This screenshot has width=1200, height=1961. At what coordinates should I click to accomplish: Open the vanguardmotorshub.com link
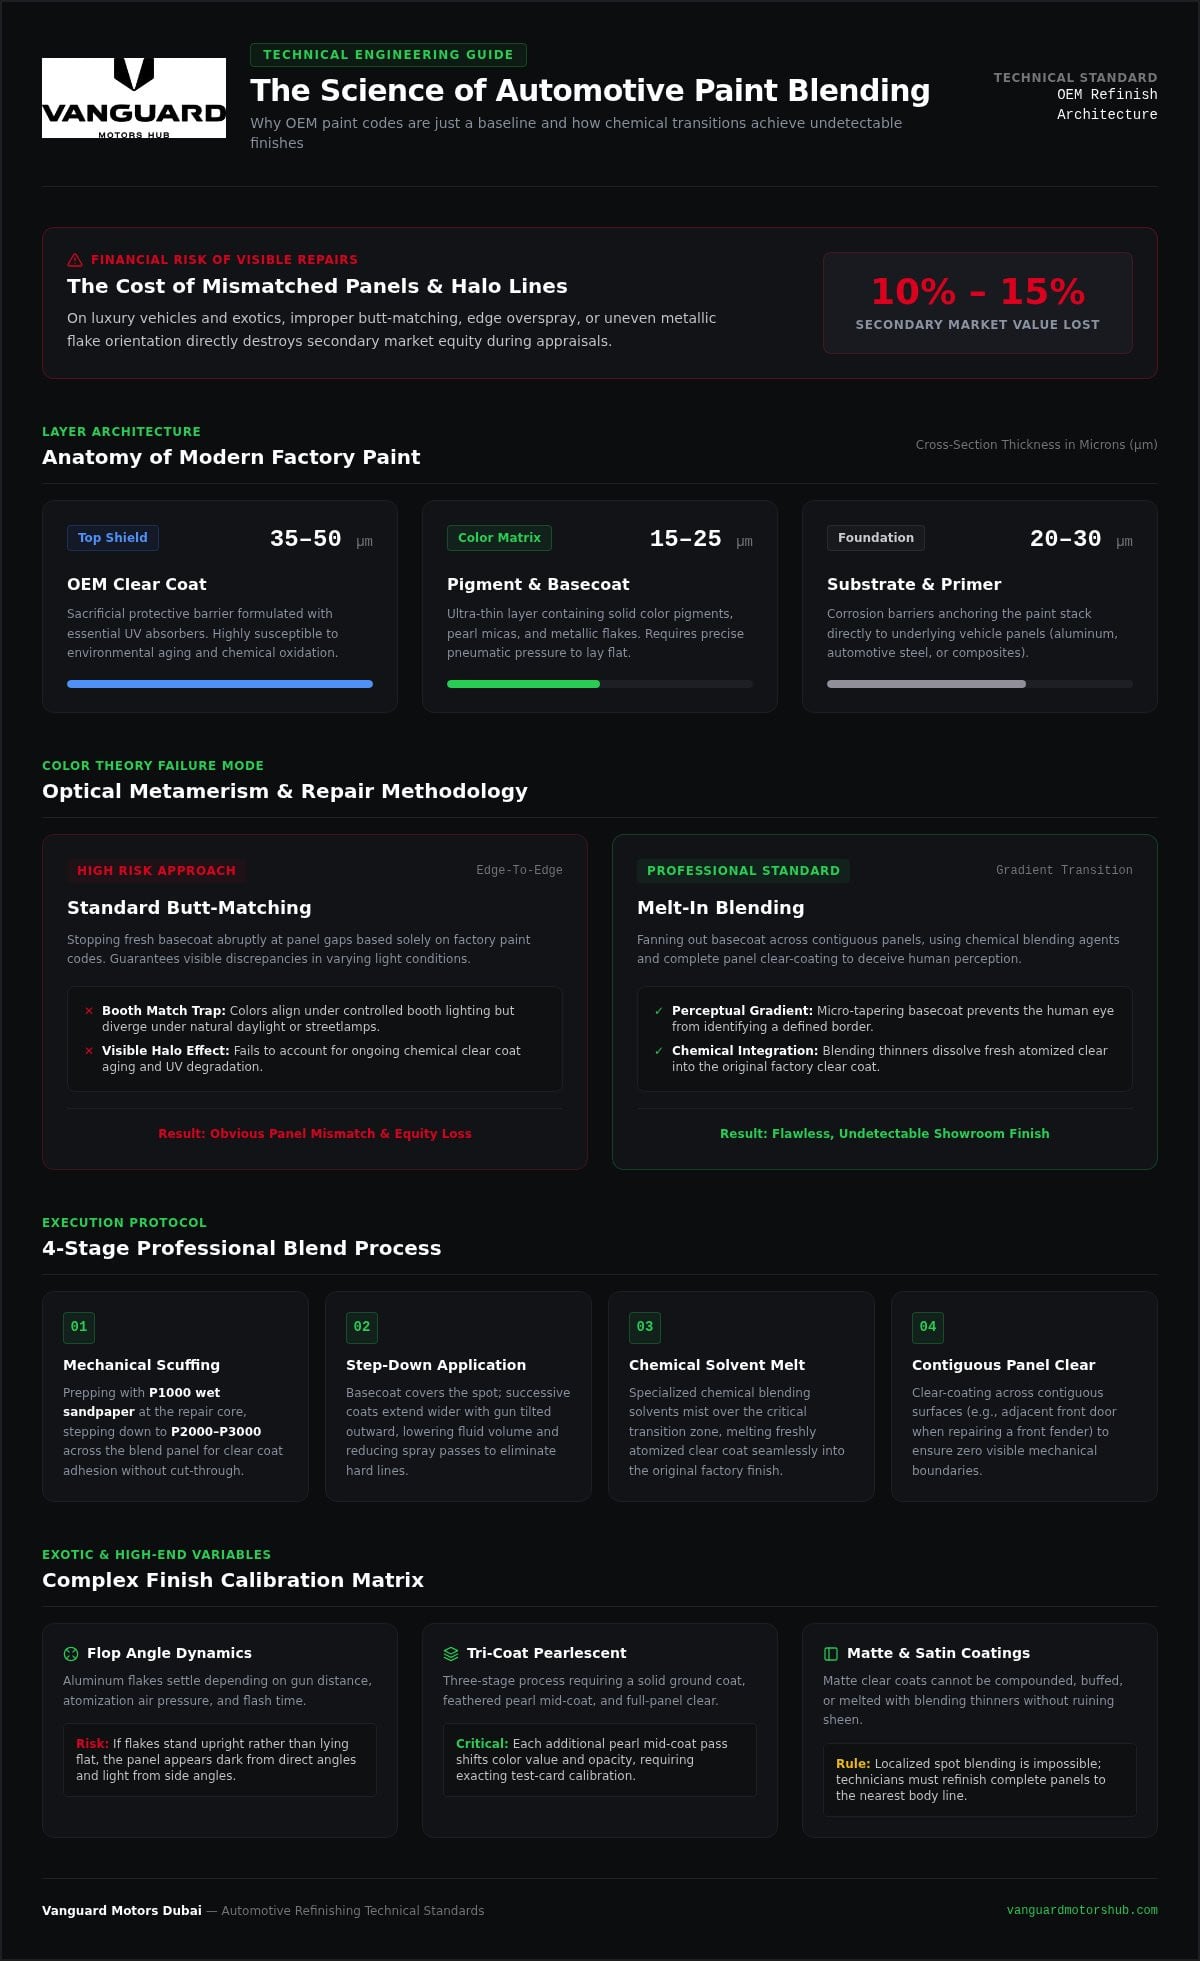pos(1082,1911)
